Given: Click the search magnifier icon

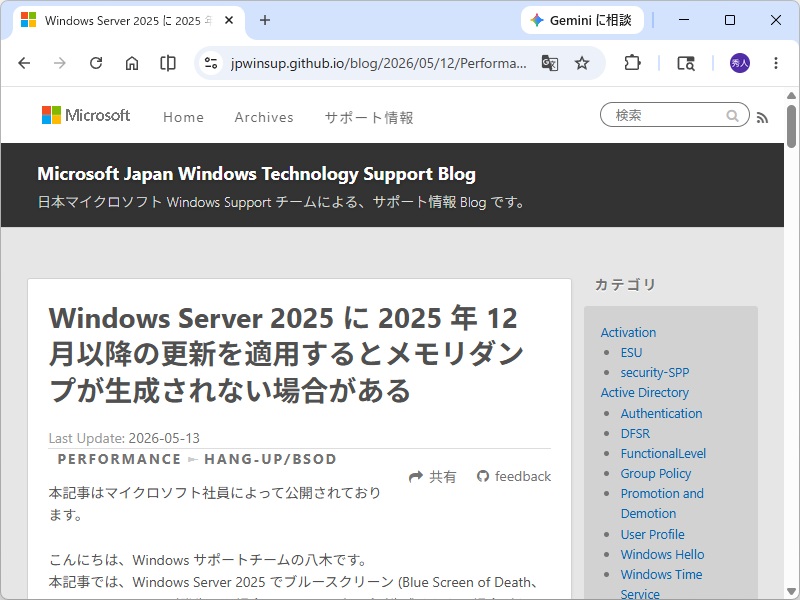Looking at the screenshot, I should click(x=732, y=116).
